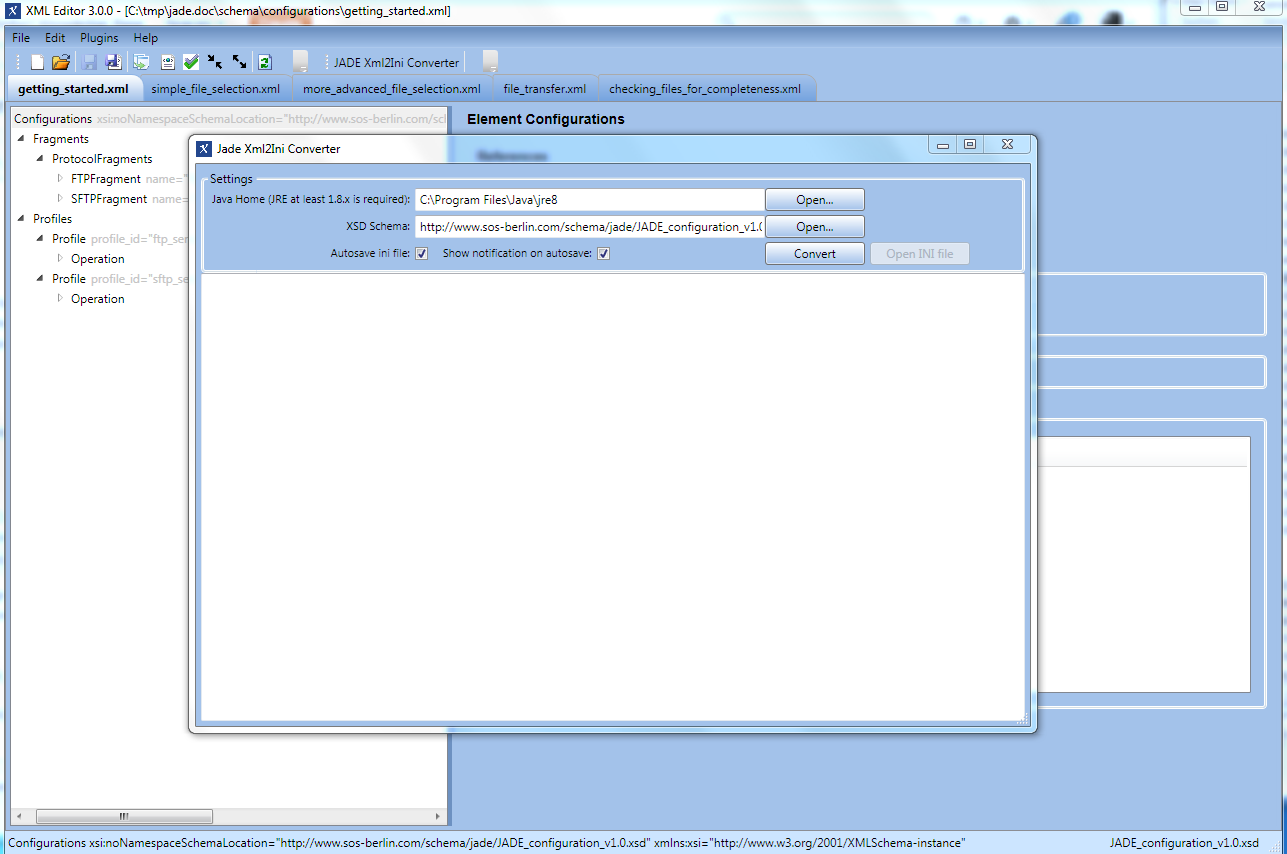This screenshot has height=854, width=1287.
Task: Click JADE_configuration_v1.0.xsd in status bar
Action: 1184,843
